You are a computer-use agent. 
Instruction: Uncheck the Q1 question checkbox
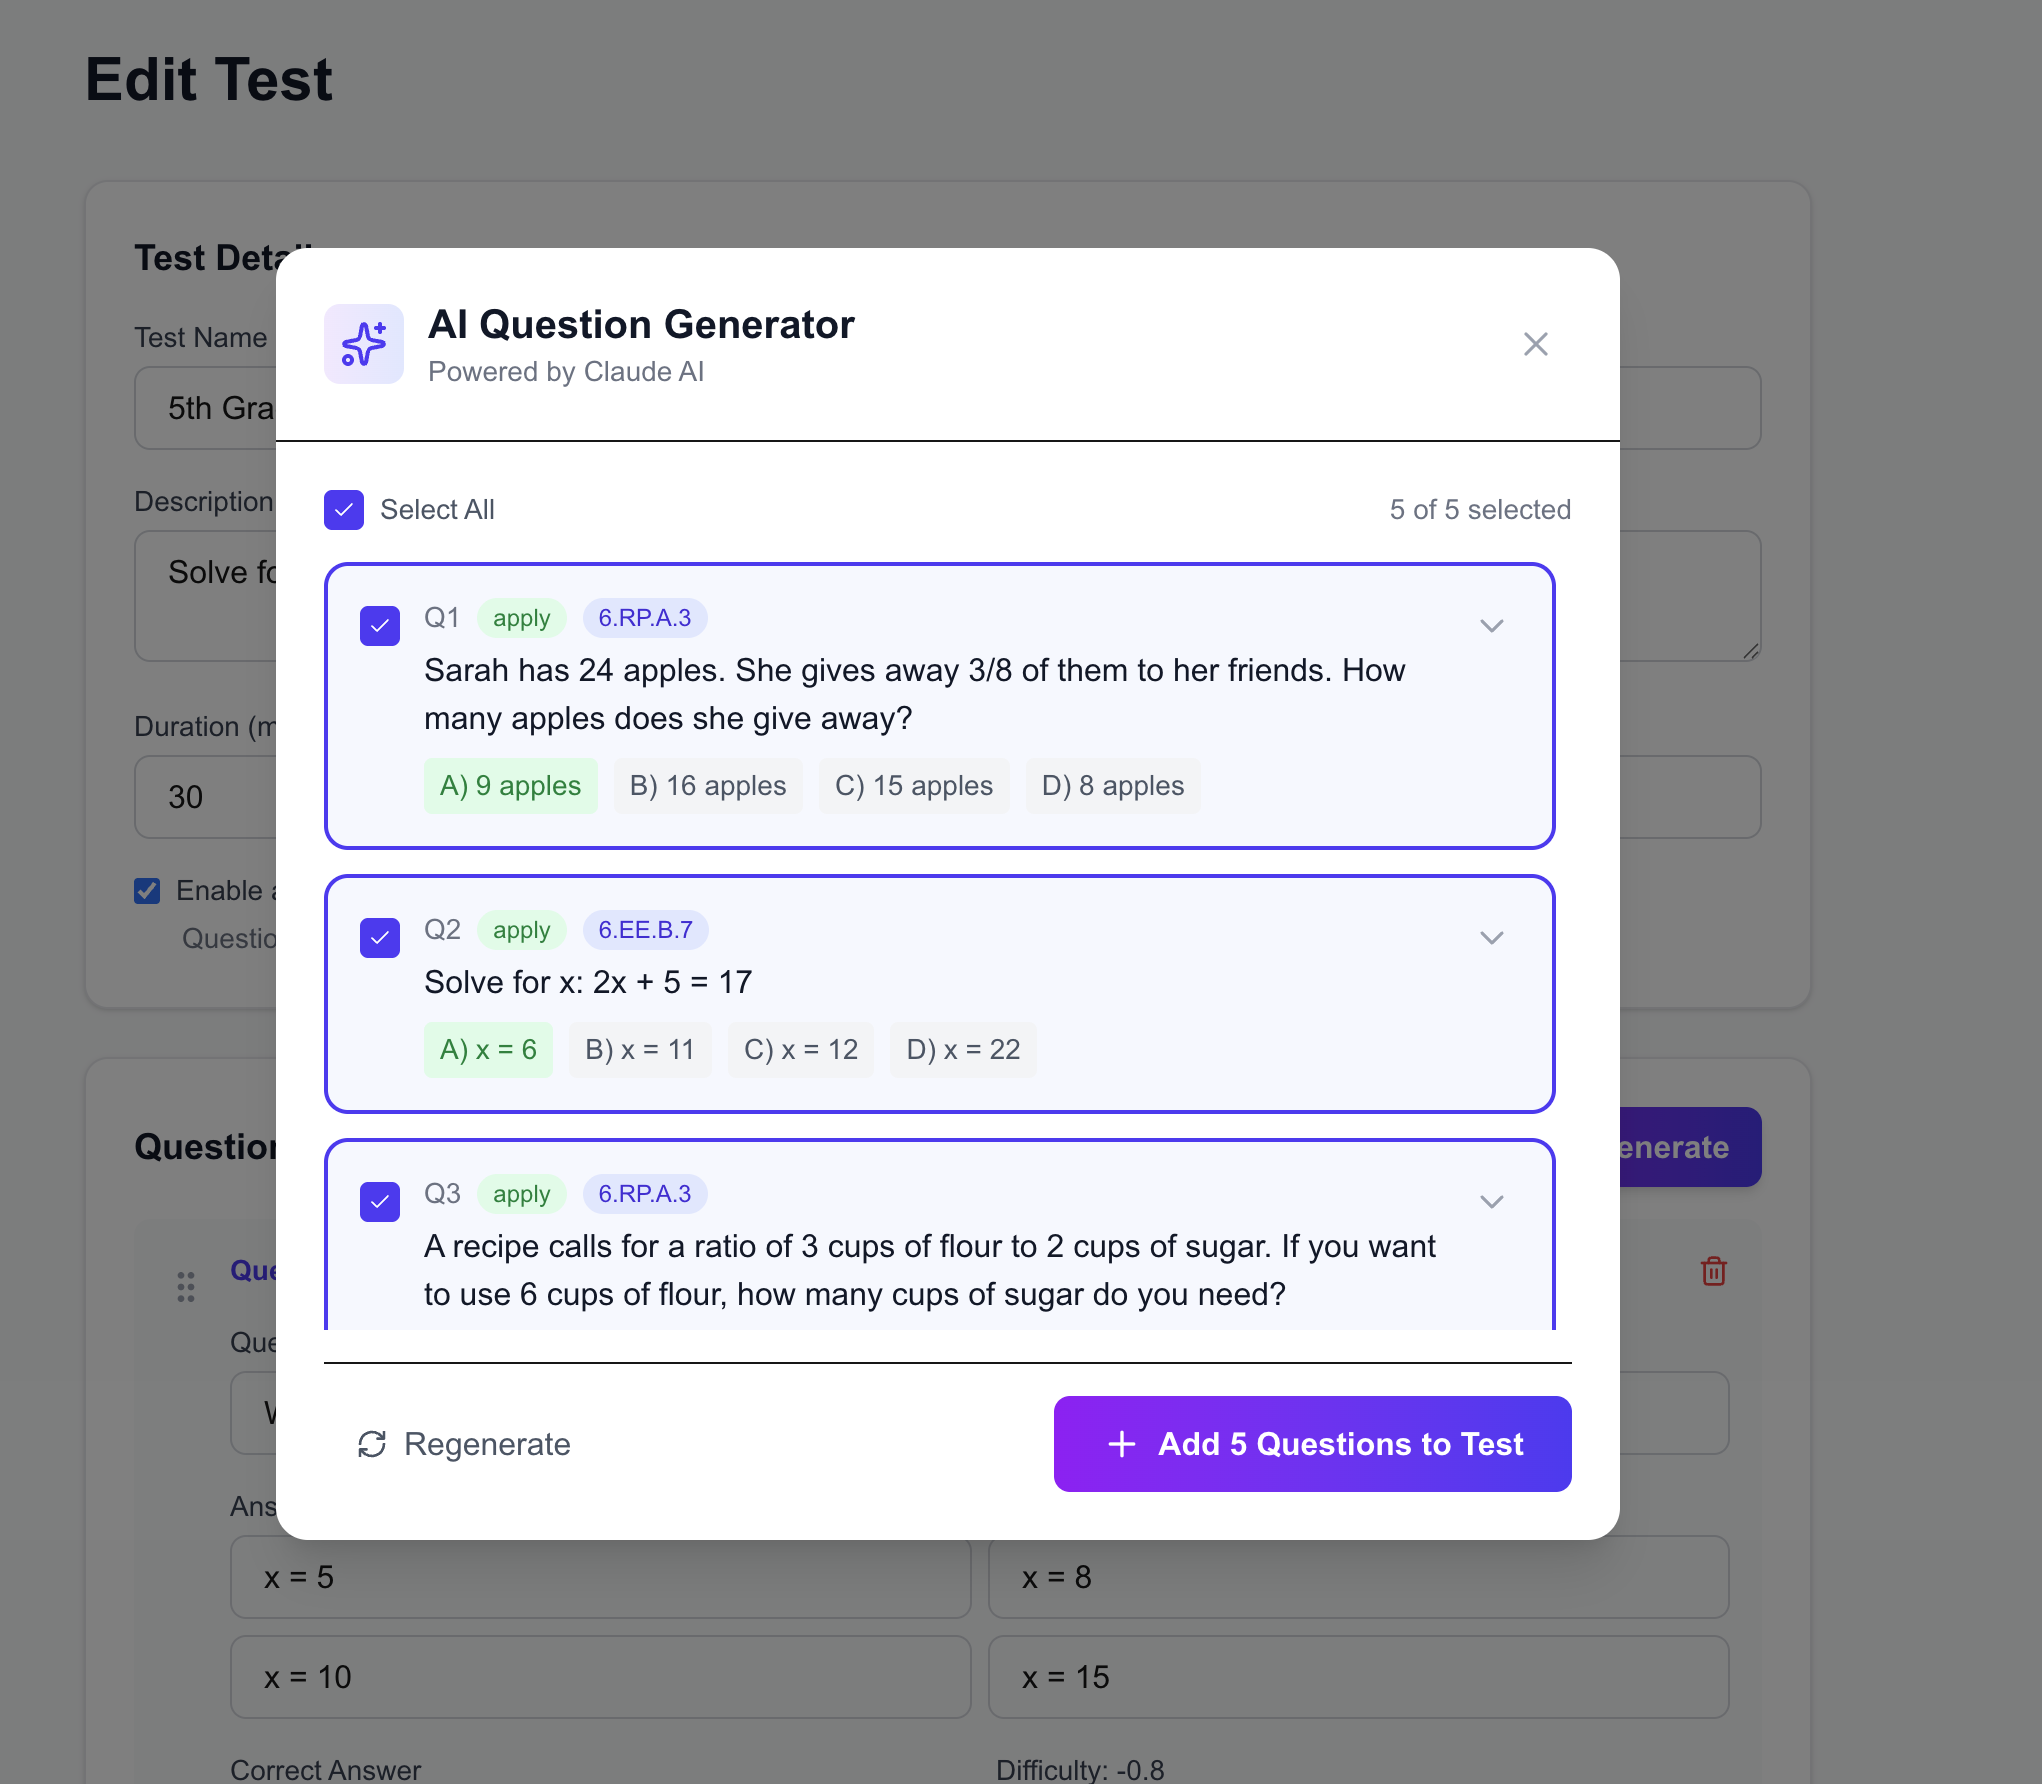click(x=380, y=626)
